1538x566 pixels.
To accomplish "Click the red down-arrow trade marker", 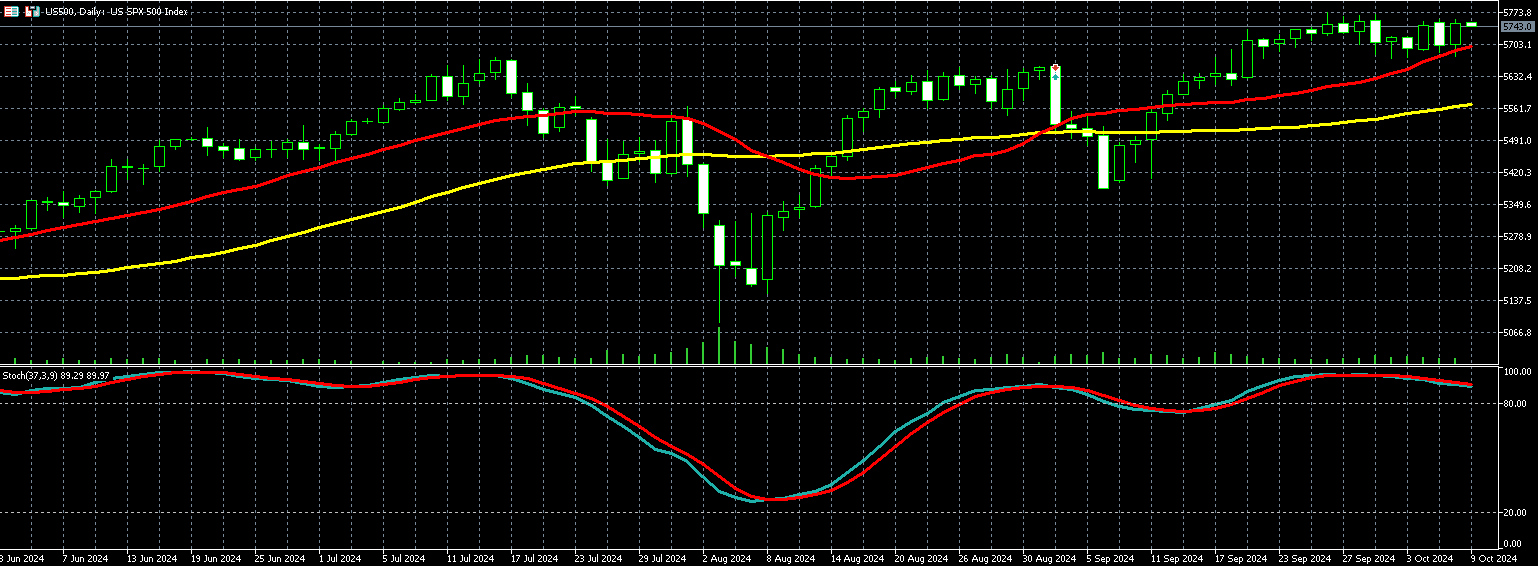I will pos(1055,67).
